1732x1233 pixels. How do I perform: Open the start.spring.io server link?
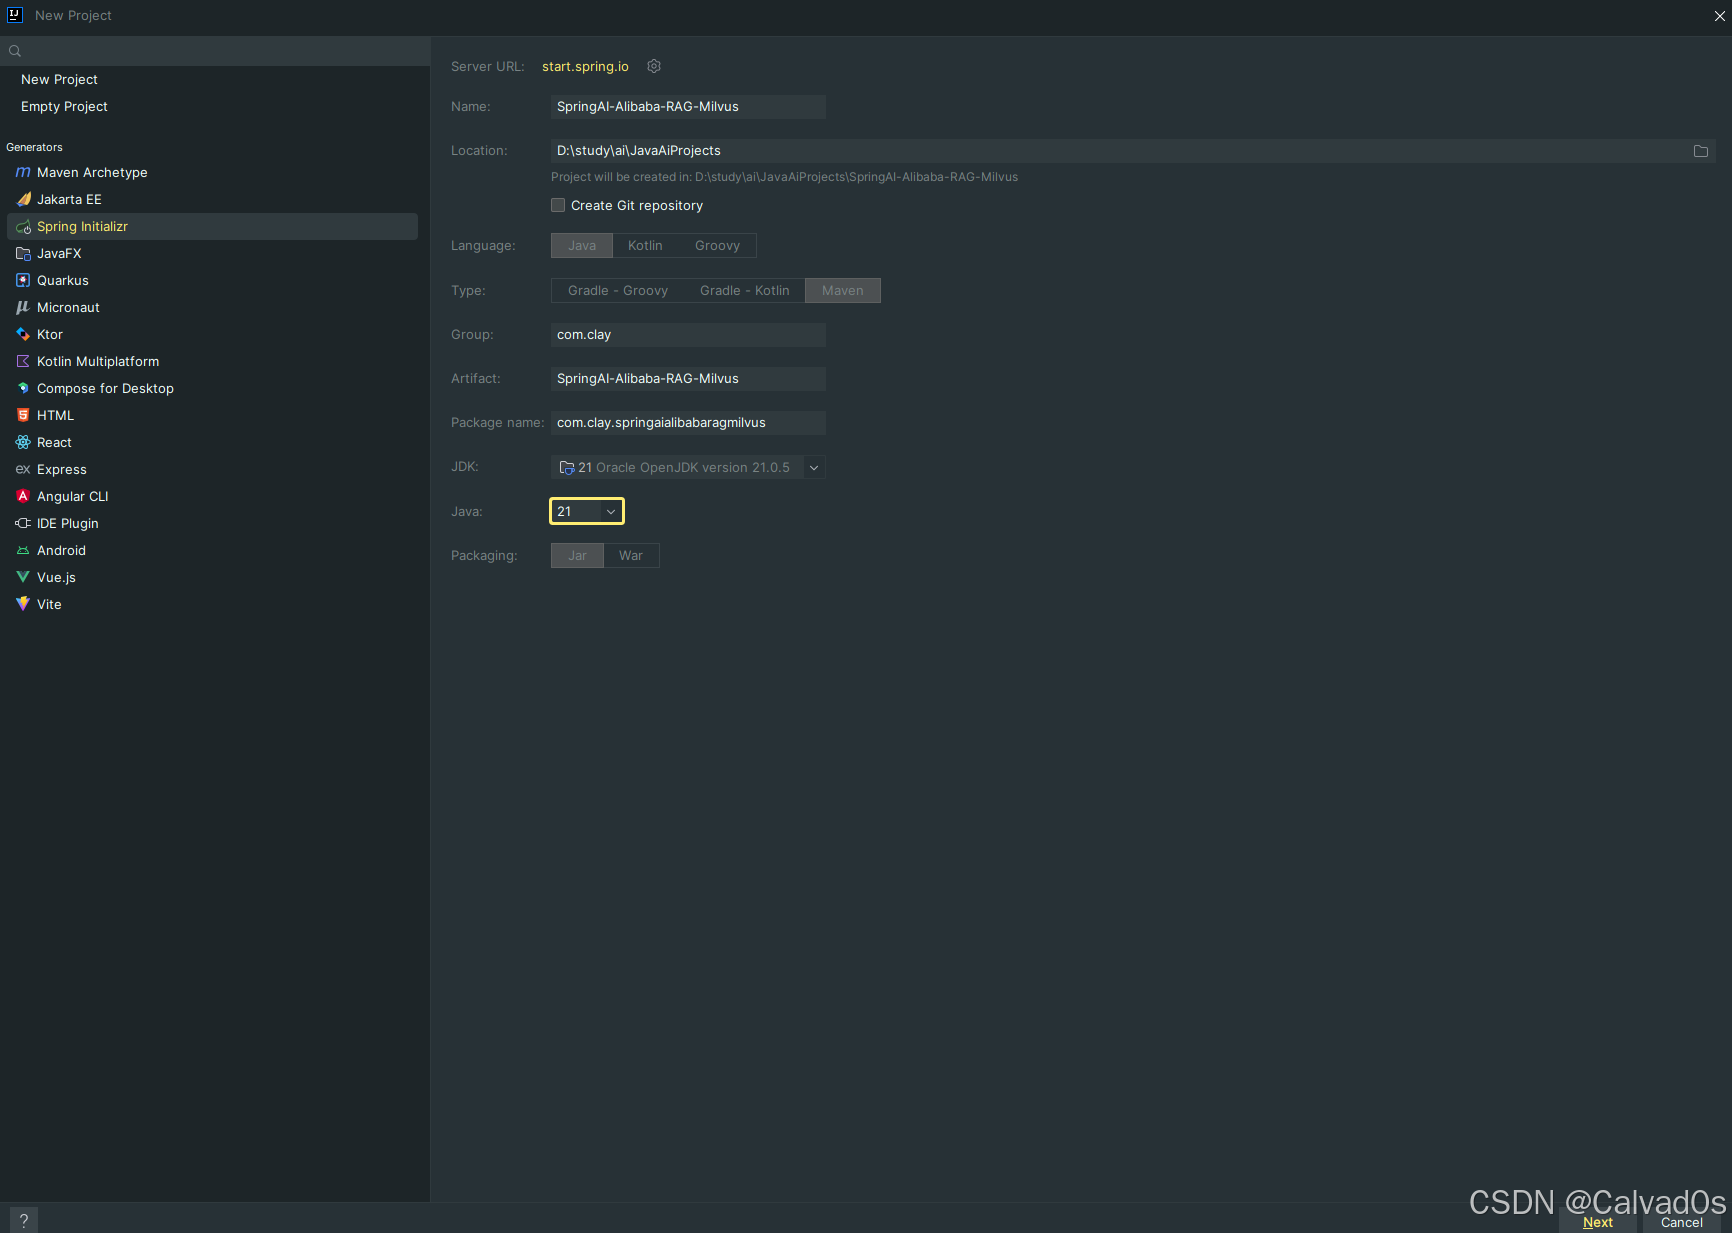tap(585, 66)
